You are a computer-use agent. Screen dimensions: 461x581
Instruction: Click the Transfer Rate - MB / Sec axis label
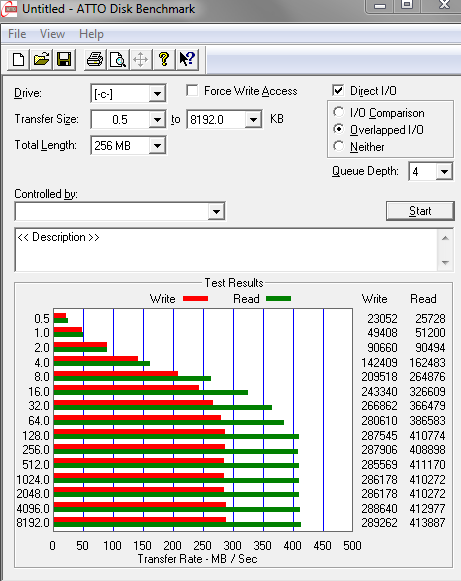197,559
